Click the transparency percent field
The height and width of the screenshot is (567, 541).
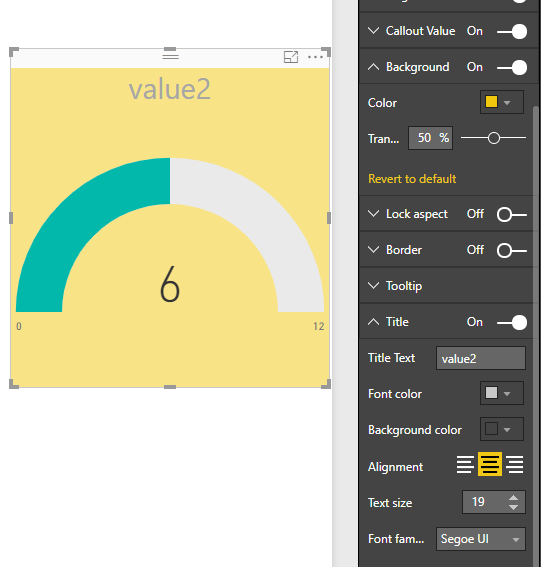pos(430,138)
